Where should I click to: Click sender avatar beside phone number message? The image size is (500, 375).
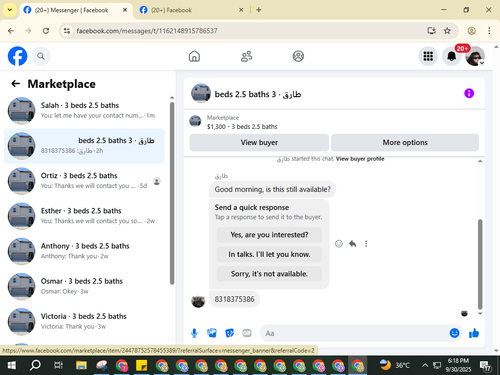(x=198, y=301)
